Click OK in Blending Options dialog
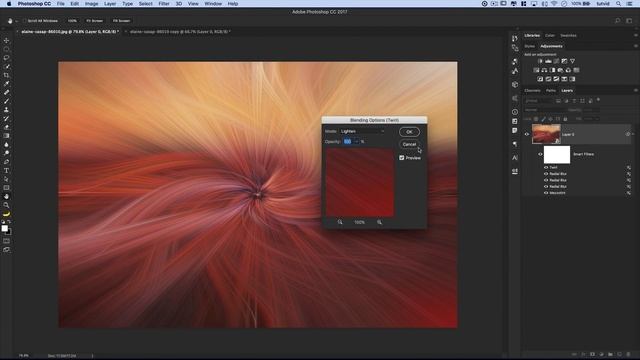The width and height of the screenshot is (640, 360). pyautogui.click(x=409, y=132)
